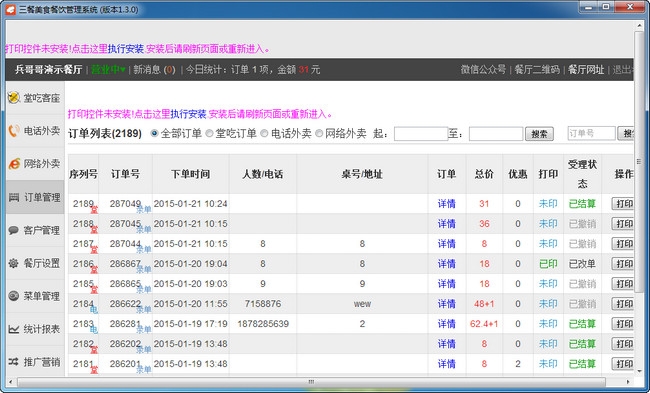Open the 网络外卖 online takeout icon
Viewport: 650px width, 393px height.
(x=14, y=164)
